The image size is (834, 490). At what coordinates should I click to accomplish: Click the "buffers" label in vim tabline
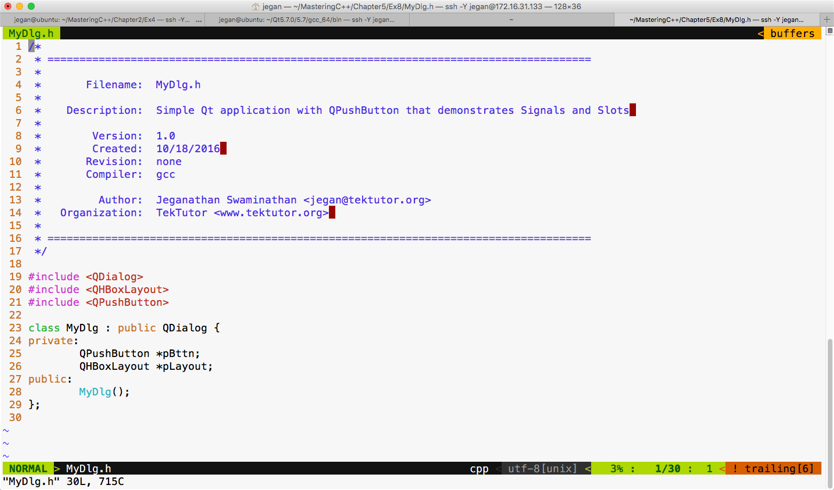(792, 33)
